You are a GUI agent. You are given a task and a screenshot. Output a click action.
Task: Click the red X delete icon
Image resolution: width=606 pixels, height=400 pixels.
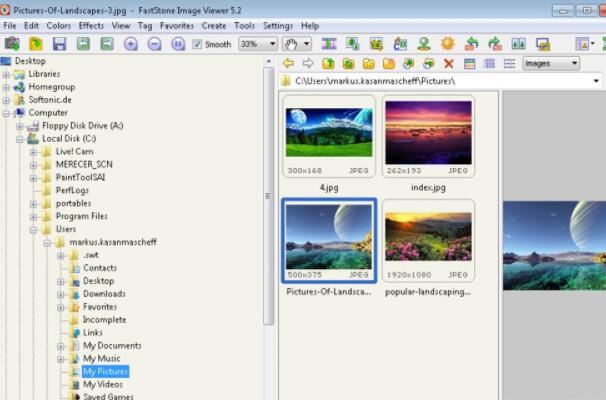click(448, 64)
